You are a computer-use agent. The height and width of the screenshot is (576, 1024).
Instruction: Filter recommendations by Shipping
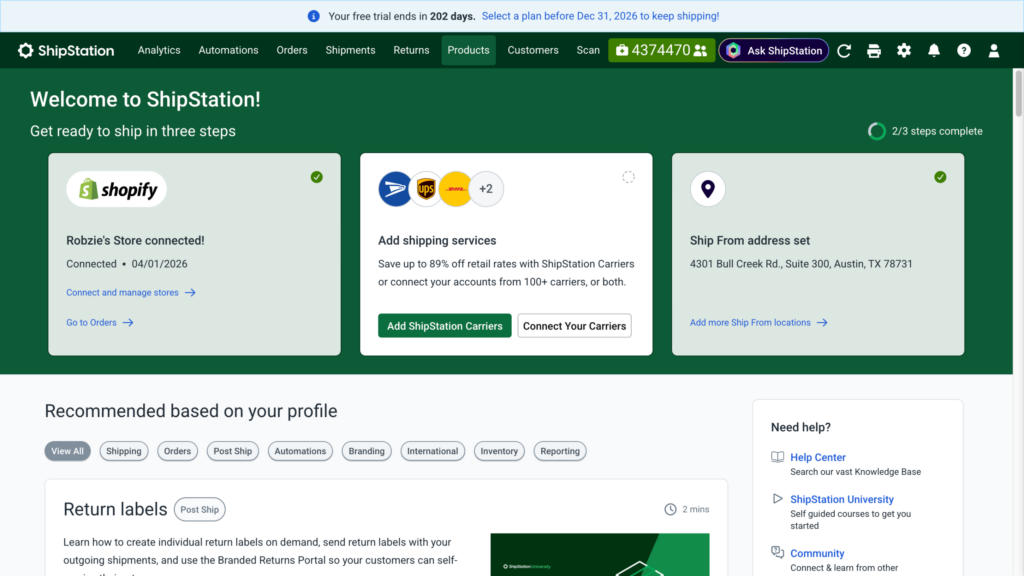(123, 451)
